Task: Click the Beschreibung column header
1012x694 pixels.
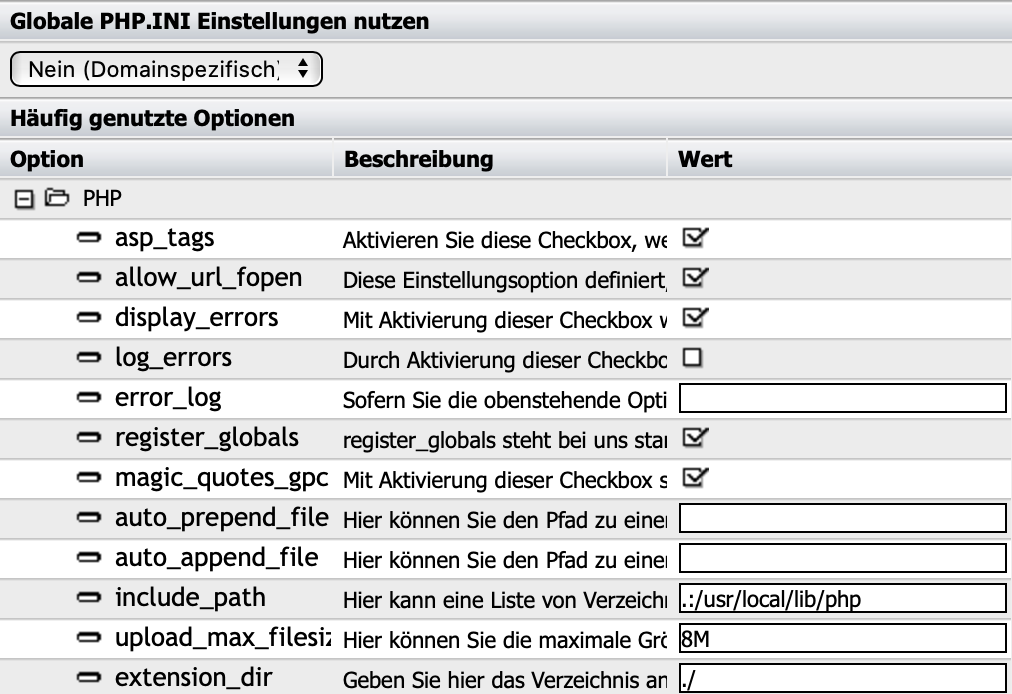Action: tap(418, 159)
